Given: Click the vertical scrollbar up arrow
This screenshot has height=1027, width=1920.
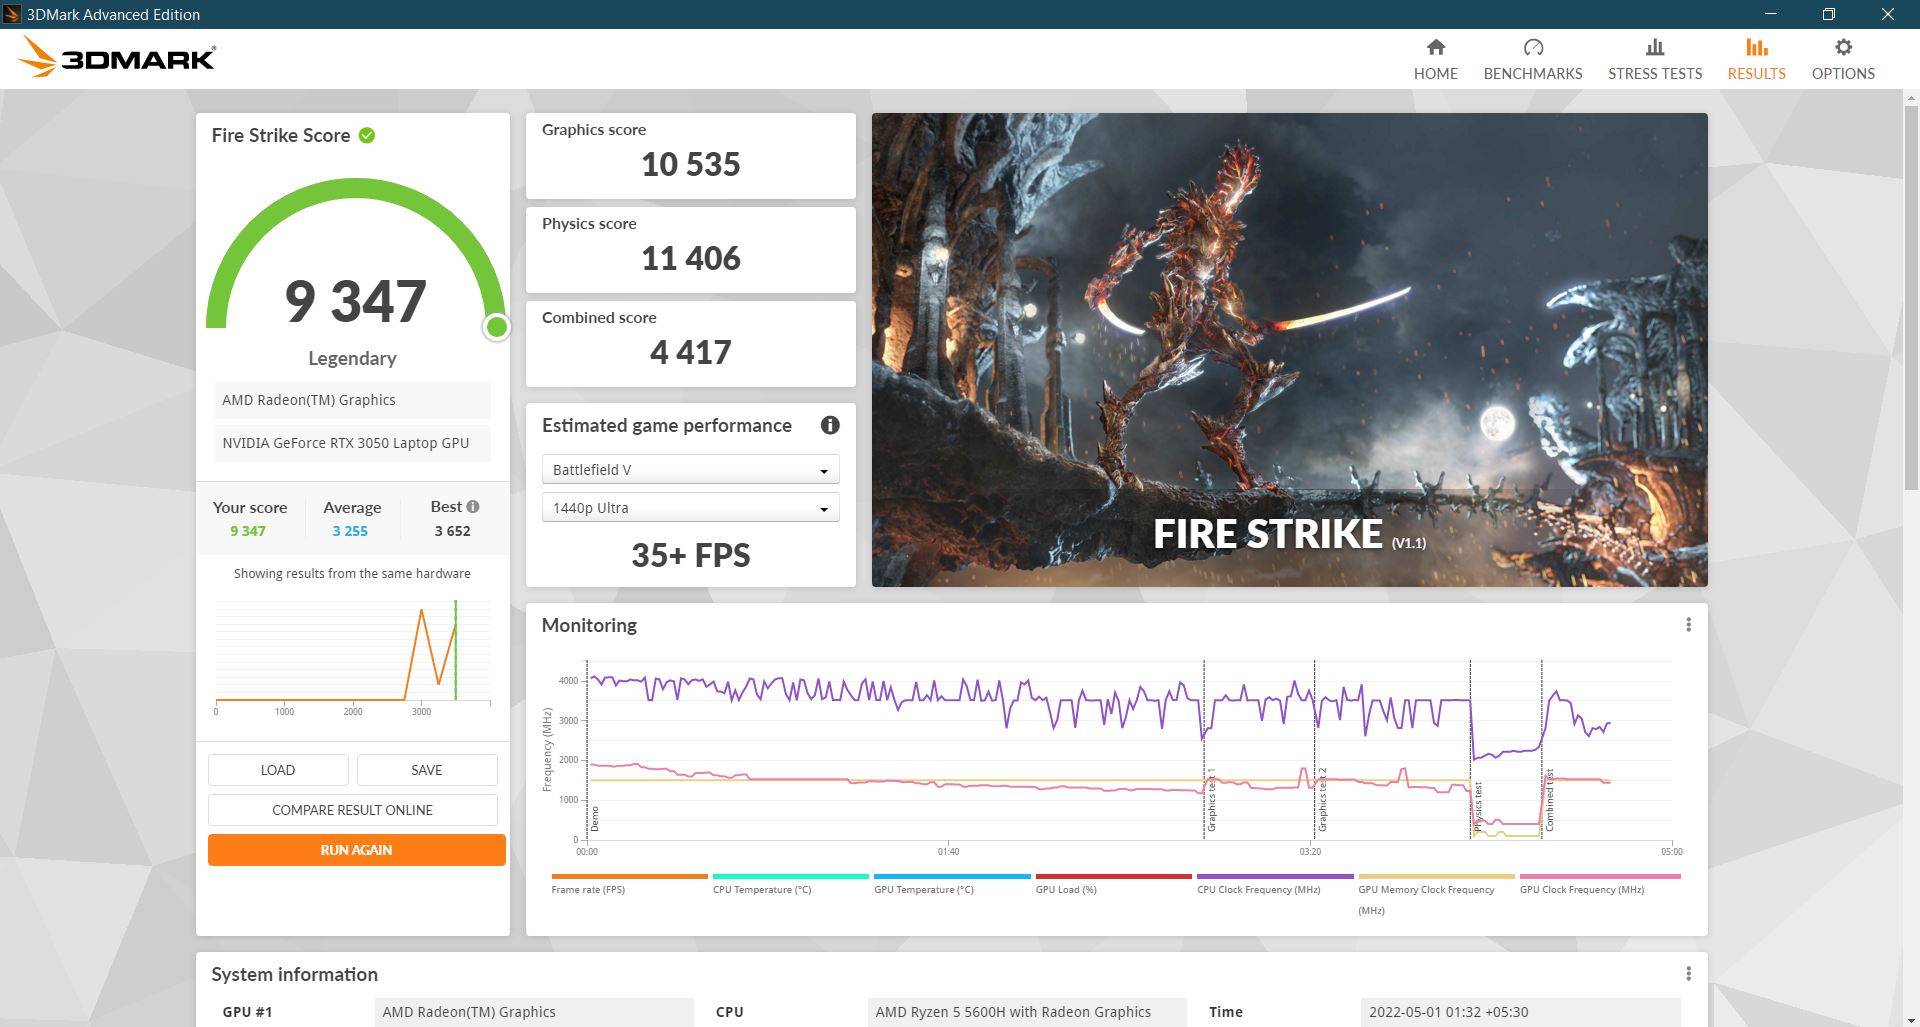Looking at the screenshot, I should pos(1911,98).
